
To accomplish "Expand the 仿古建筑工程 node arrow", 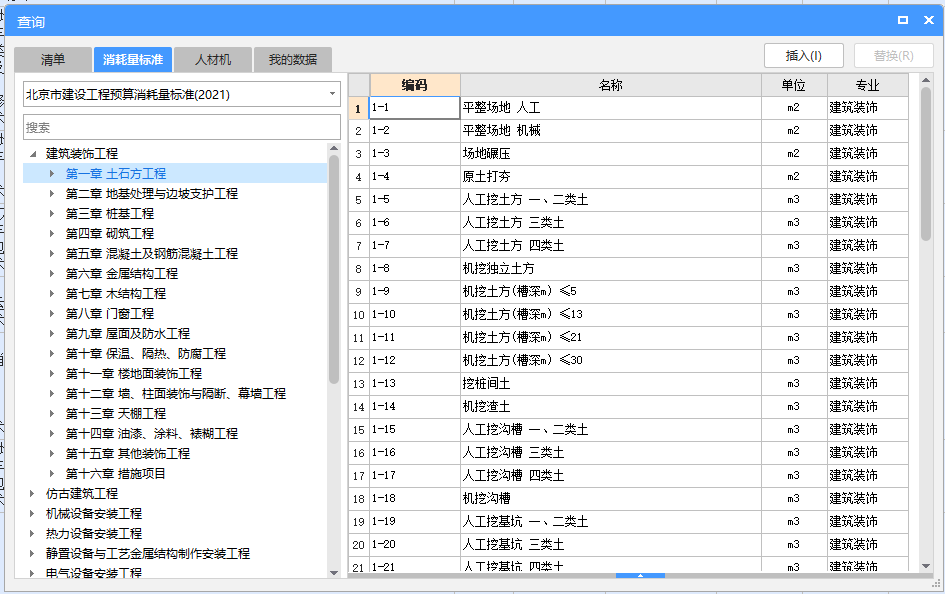I will [32, 493].
